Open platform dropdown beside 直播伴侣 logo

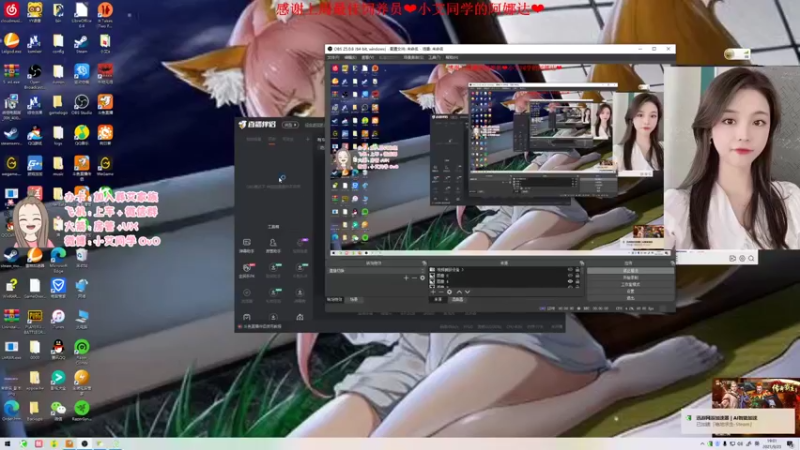click(x=290, y=124)
